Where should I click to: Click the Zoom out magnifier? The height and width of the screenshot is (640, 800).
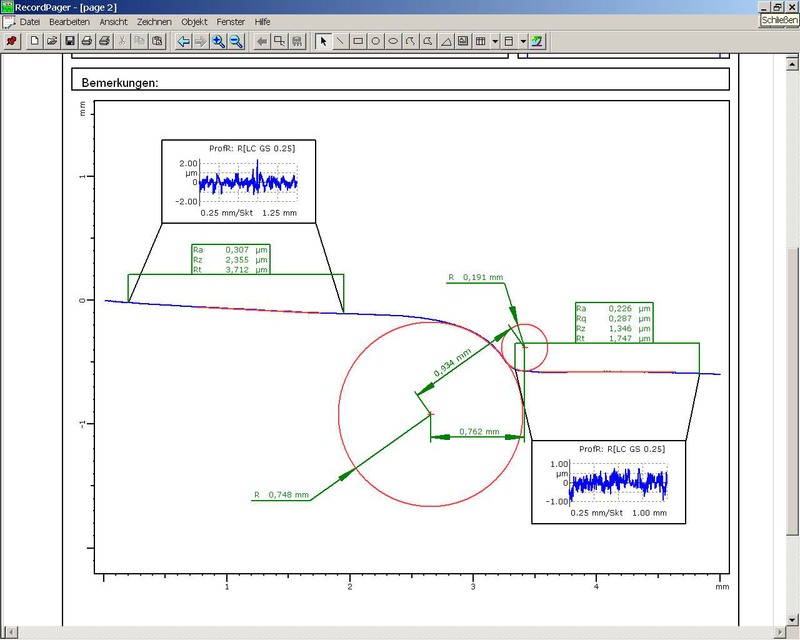pyautogui.click(x=236, y=41)
